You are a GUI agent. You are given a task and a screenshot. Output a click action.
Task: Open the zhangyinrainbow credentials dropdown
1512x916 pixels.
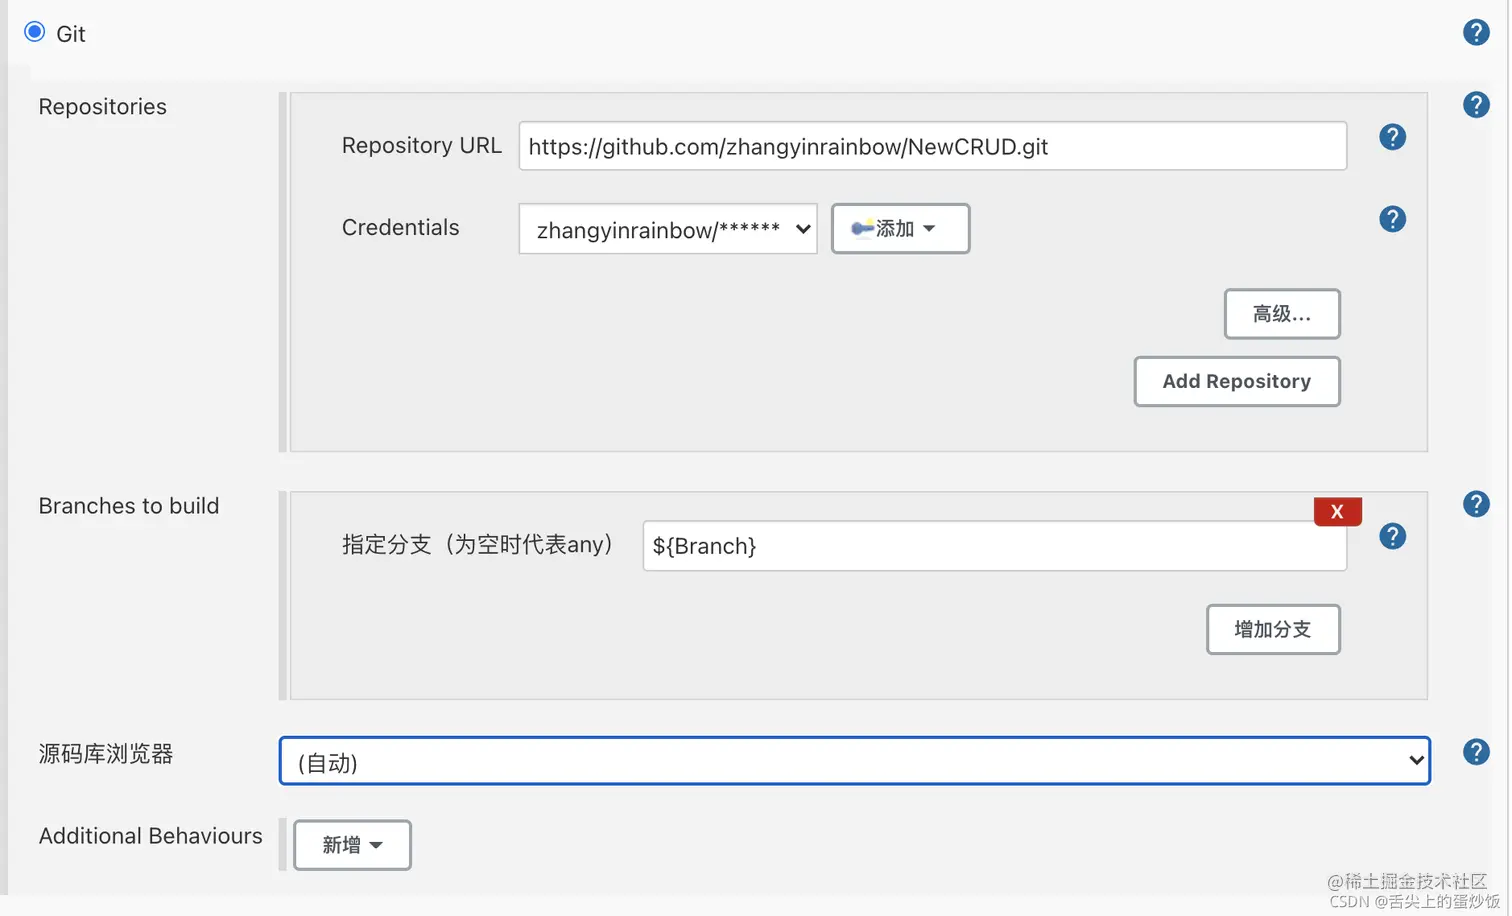point(668,229)
